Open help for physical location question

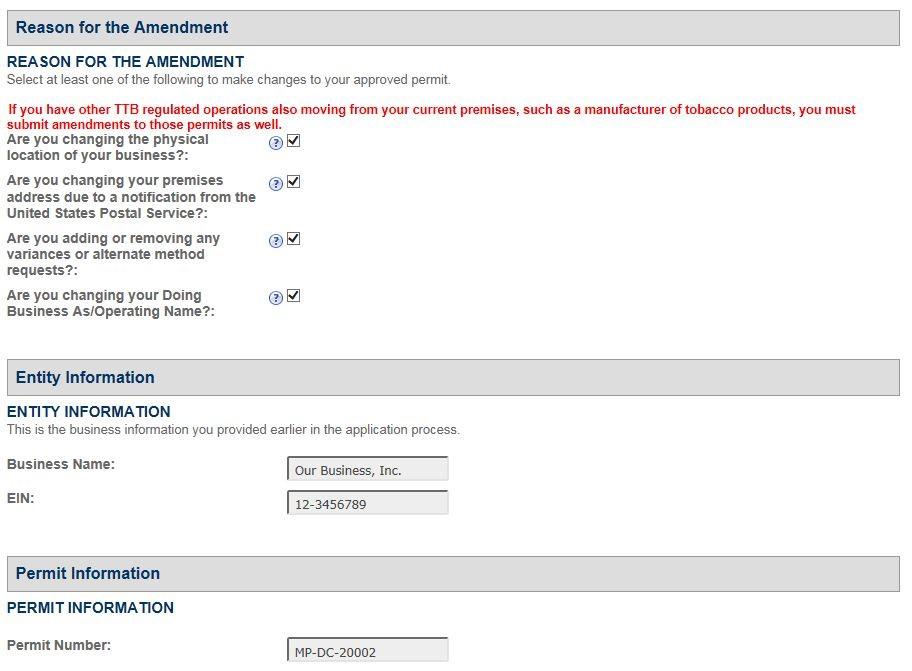click(276, 143)
